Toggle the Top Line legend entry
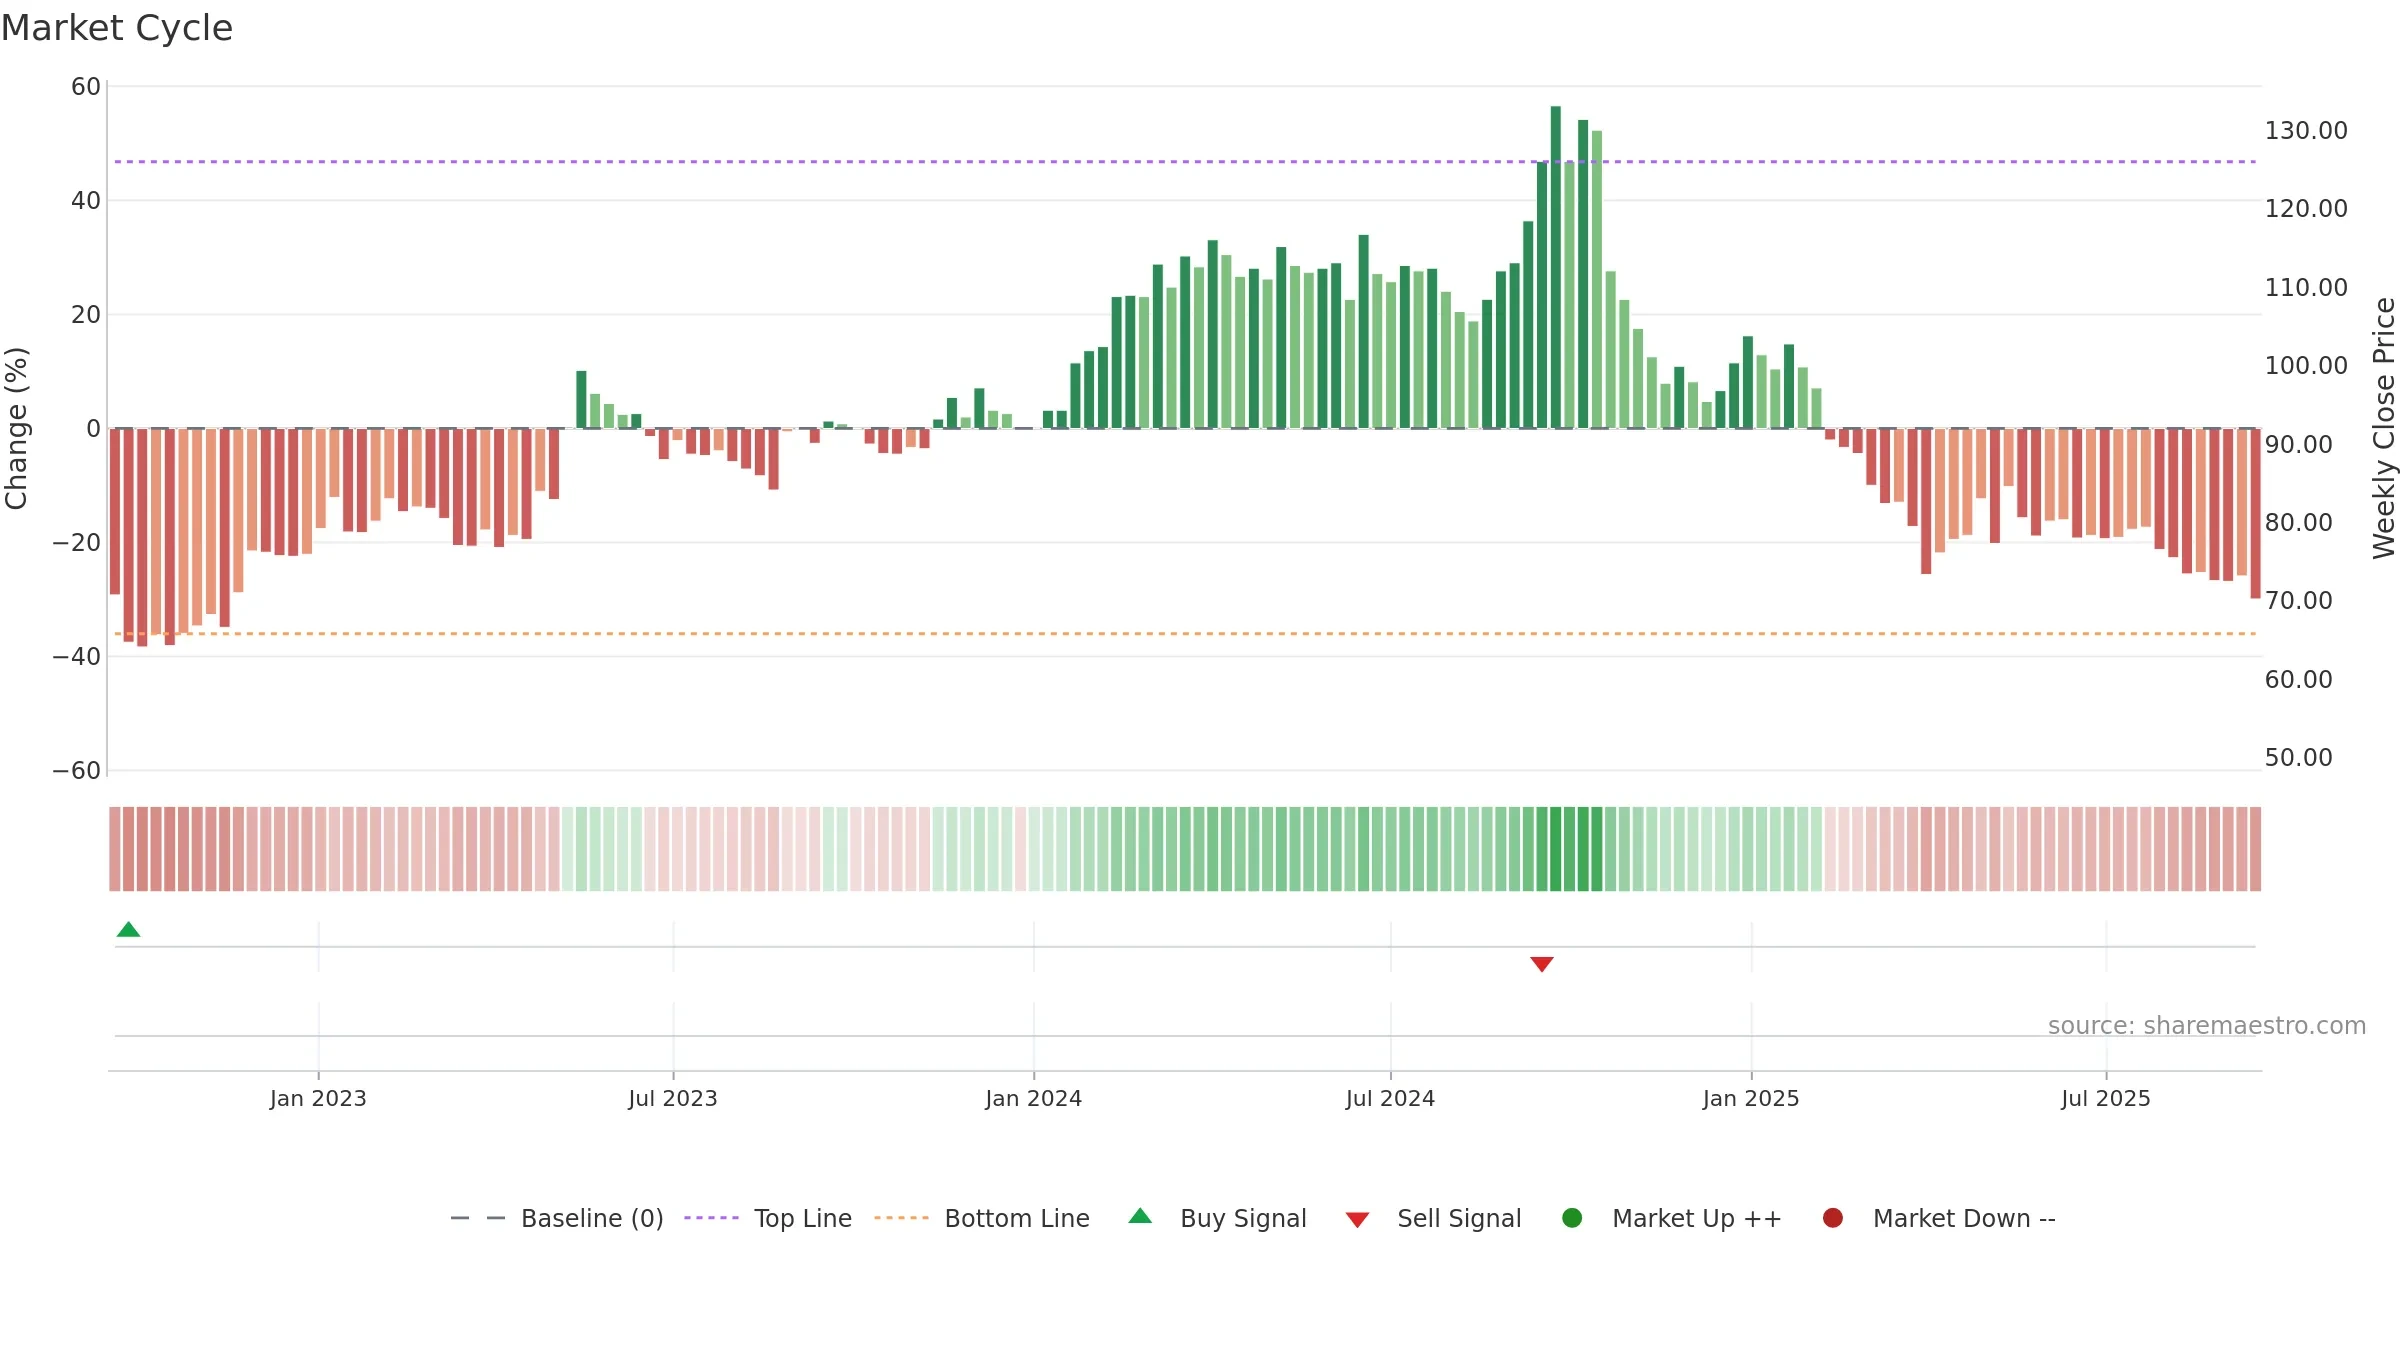The height and width of the screenshot is (1350, 2400). pos(768,1218)
